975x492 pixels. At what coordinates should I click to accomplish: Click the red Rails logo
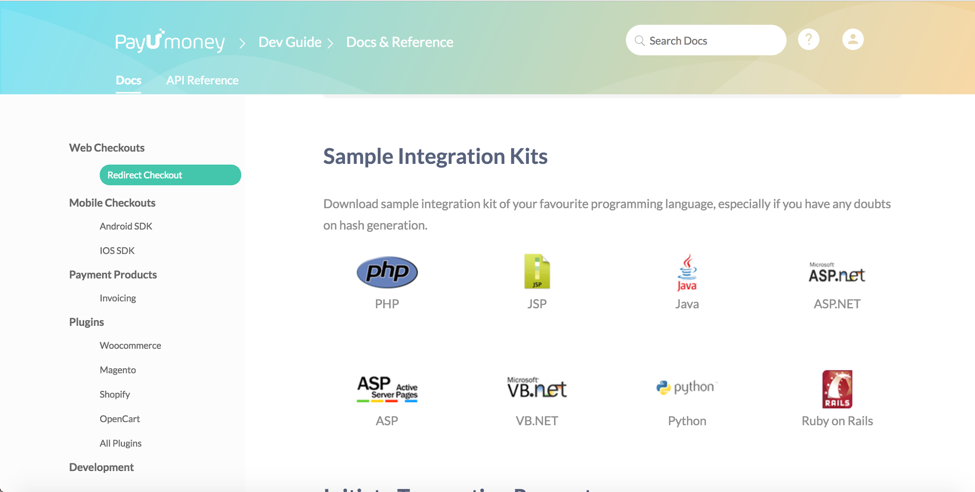[x=837, y=389]
